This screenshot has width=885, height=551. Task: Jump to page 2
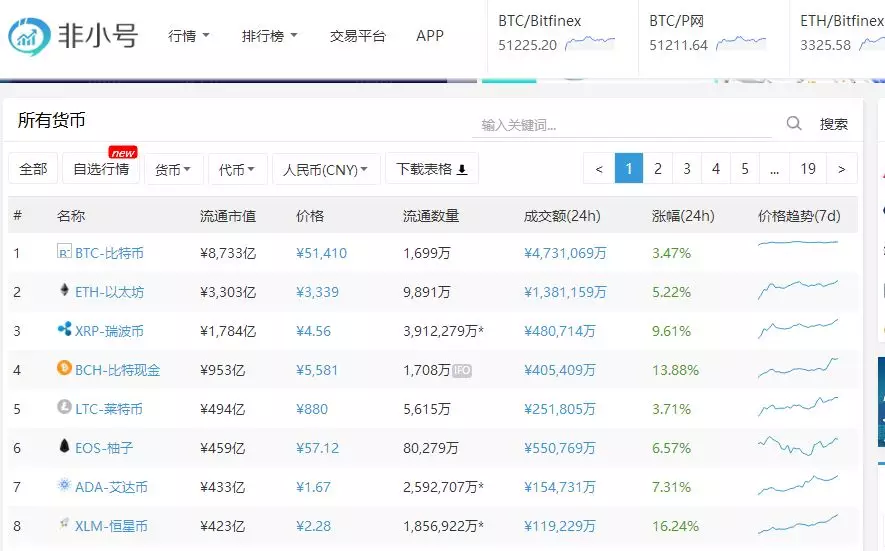(x=658, y=168)
